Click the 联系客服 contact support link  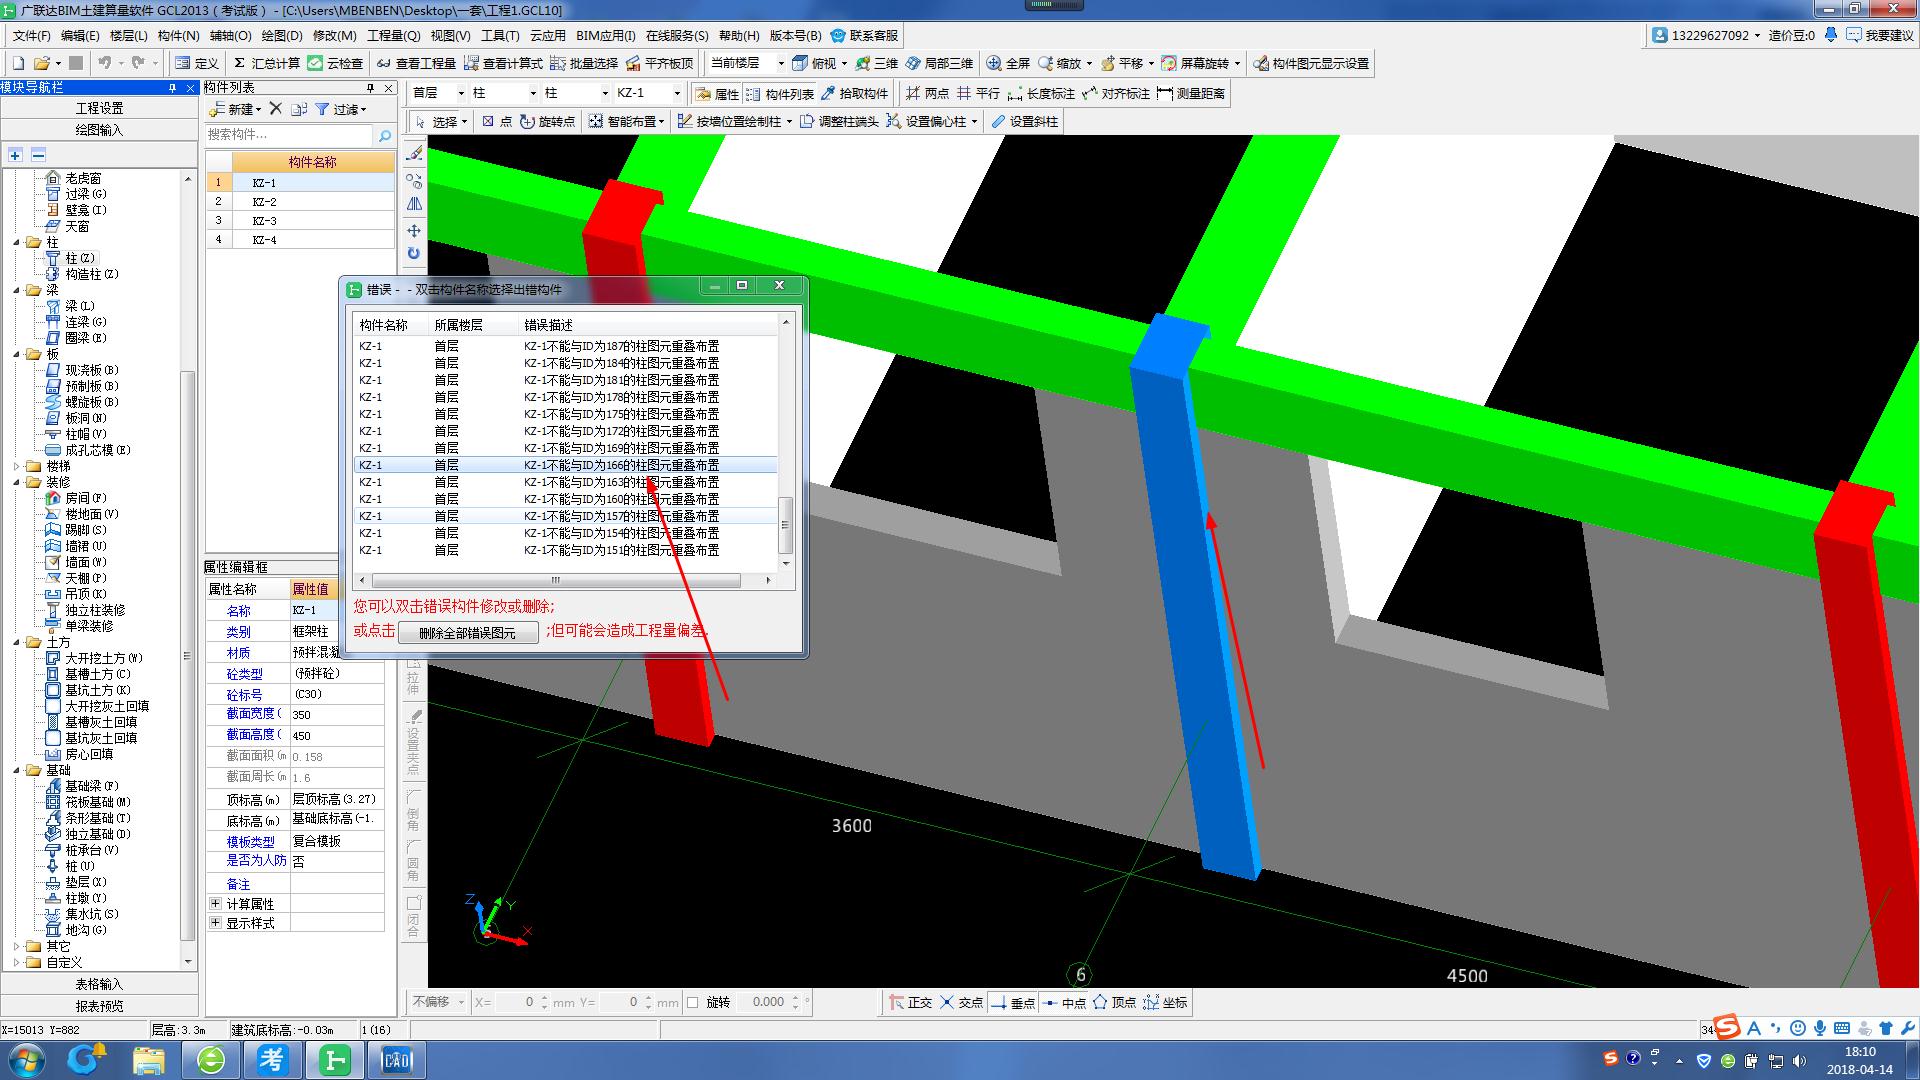click(865, 36)
